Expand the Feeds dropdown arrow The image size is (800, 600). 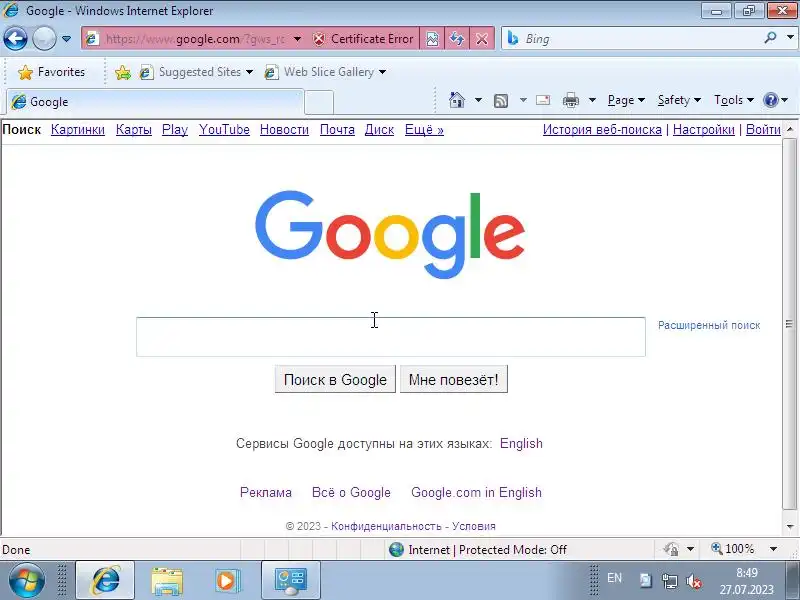pyautogui.click(x=523, y=100)
